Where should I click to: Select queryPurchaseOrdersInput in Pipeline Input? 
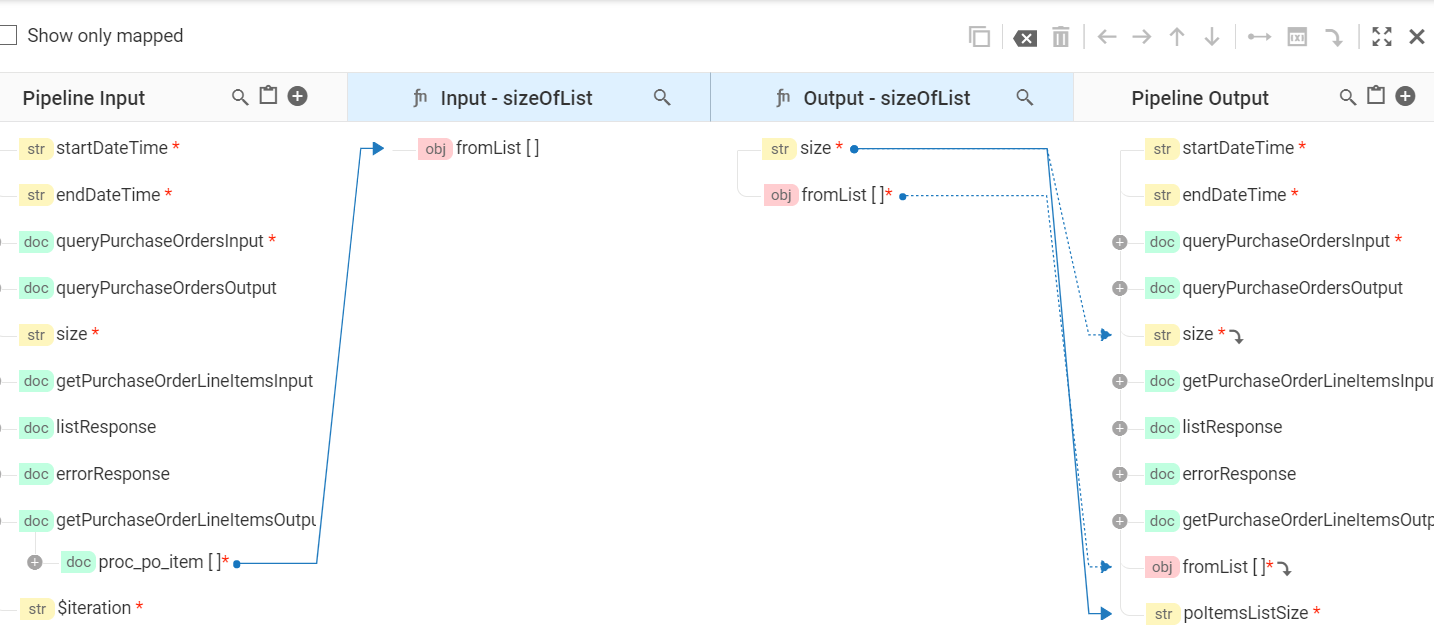pyautogui.click(x=160, y=241)
